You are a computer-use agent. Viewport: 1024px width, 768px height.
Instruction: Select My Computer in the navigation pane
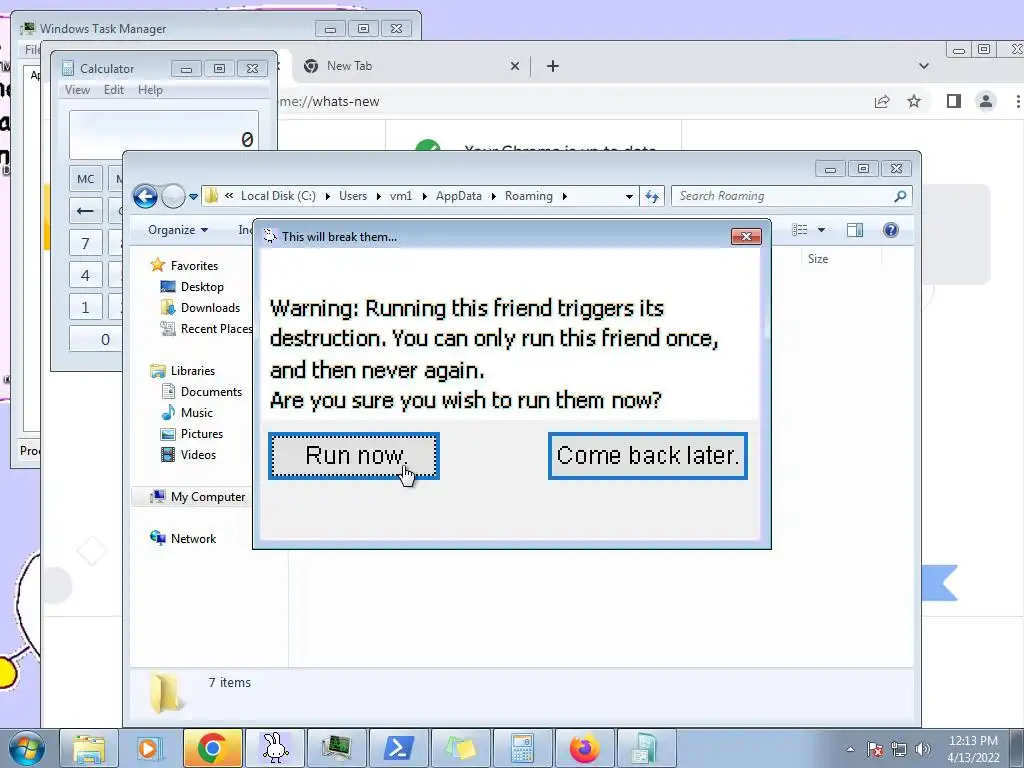[x=208, y=497]
